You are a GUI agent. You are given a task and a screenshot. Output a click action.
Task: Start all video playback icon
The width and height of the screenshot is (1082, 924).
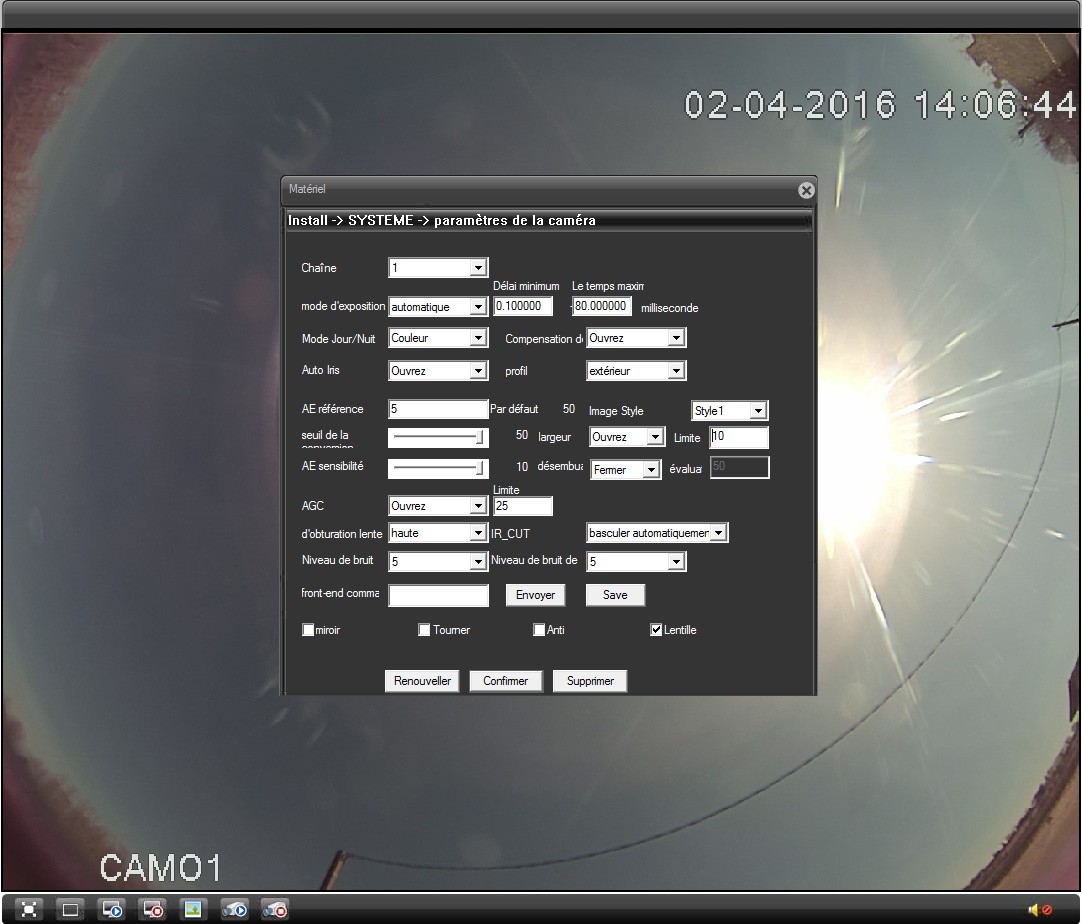112,909
